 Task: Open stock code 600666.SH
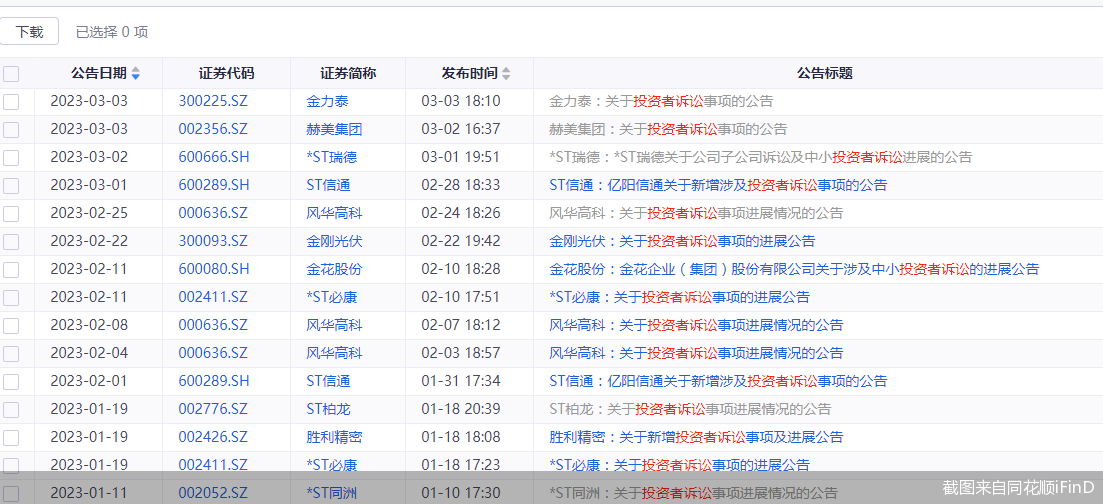(213, 157)
